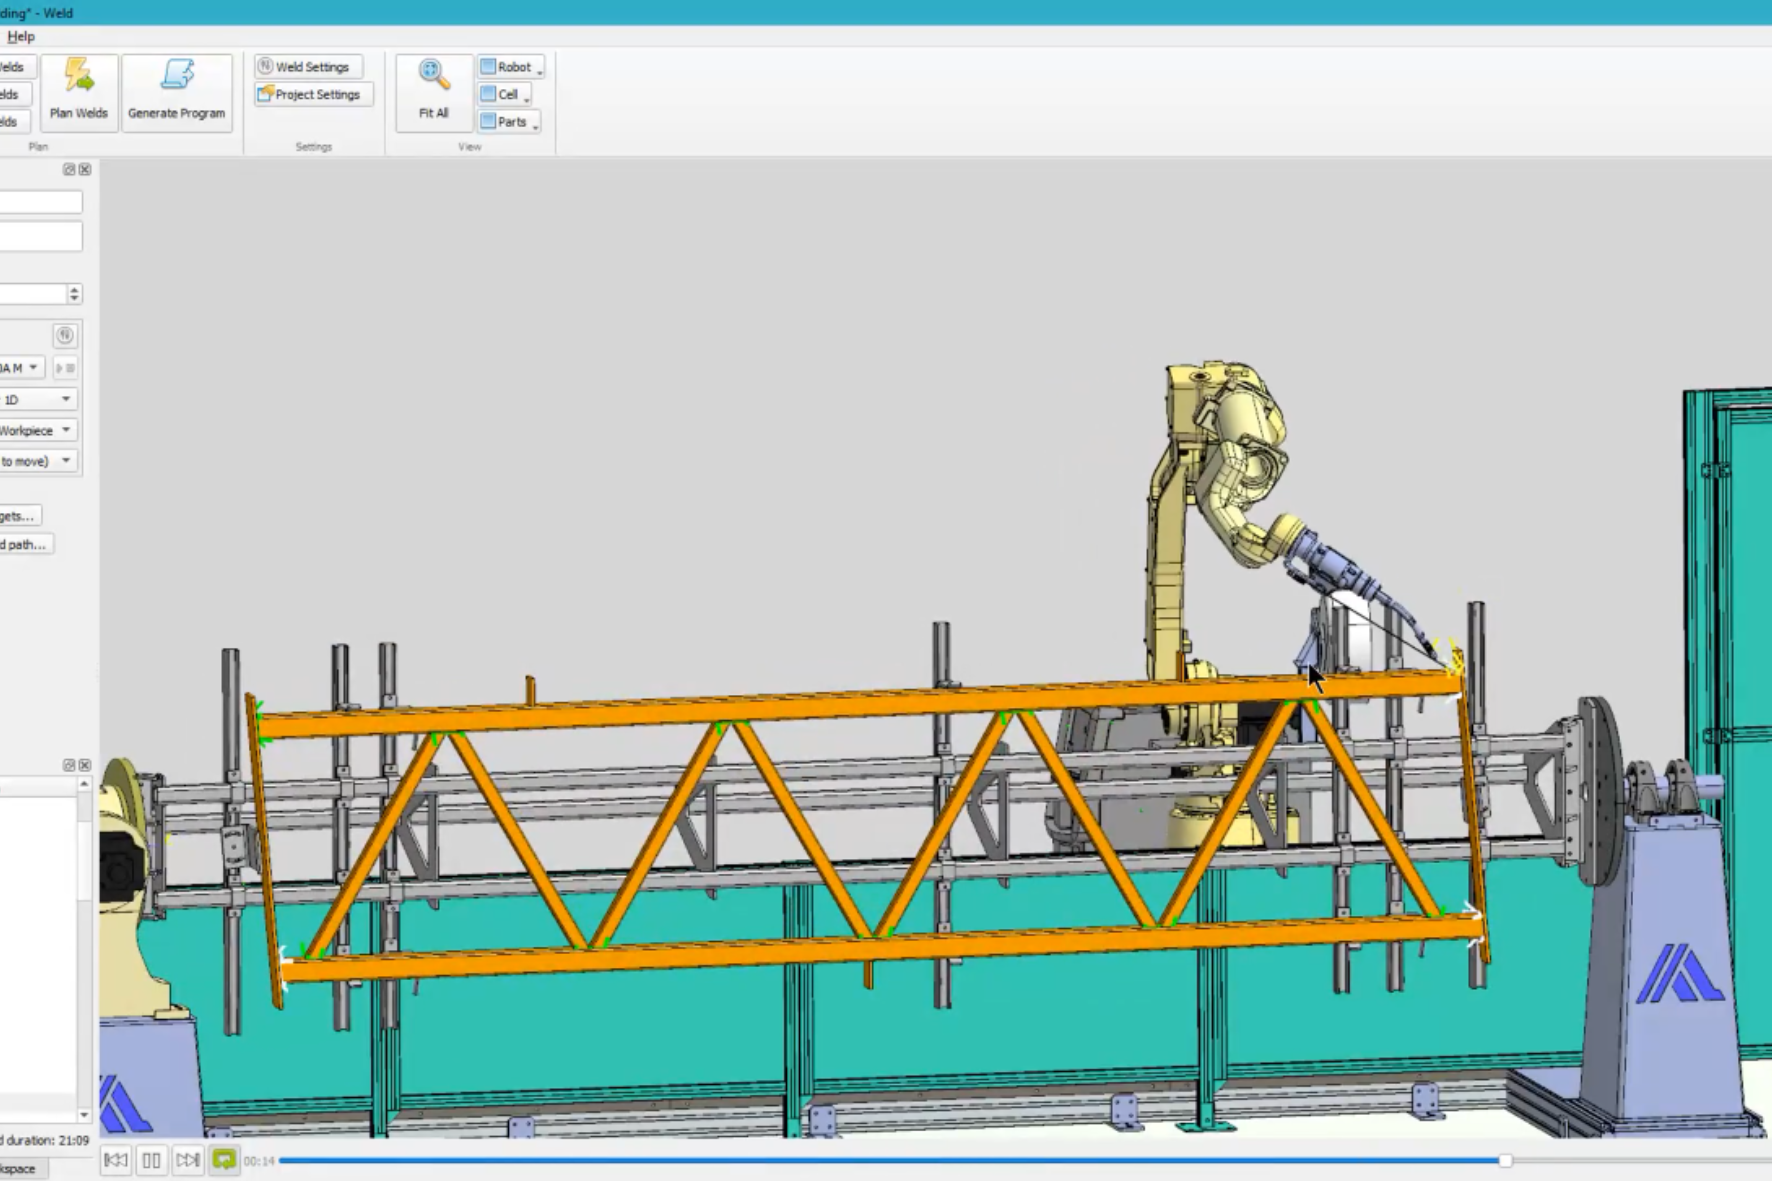
Task: Click the button ending in 'd path...'
Action: pos(25,544)
